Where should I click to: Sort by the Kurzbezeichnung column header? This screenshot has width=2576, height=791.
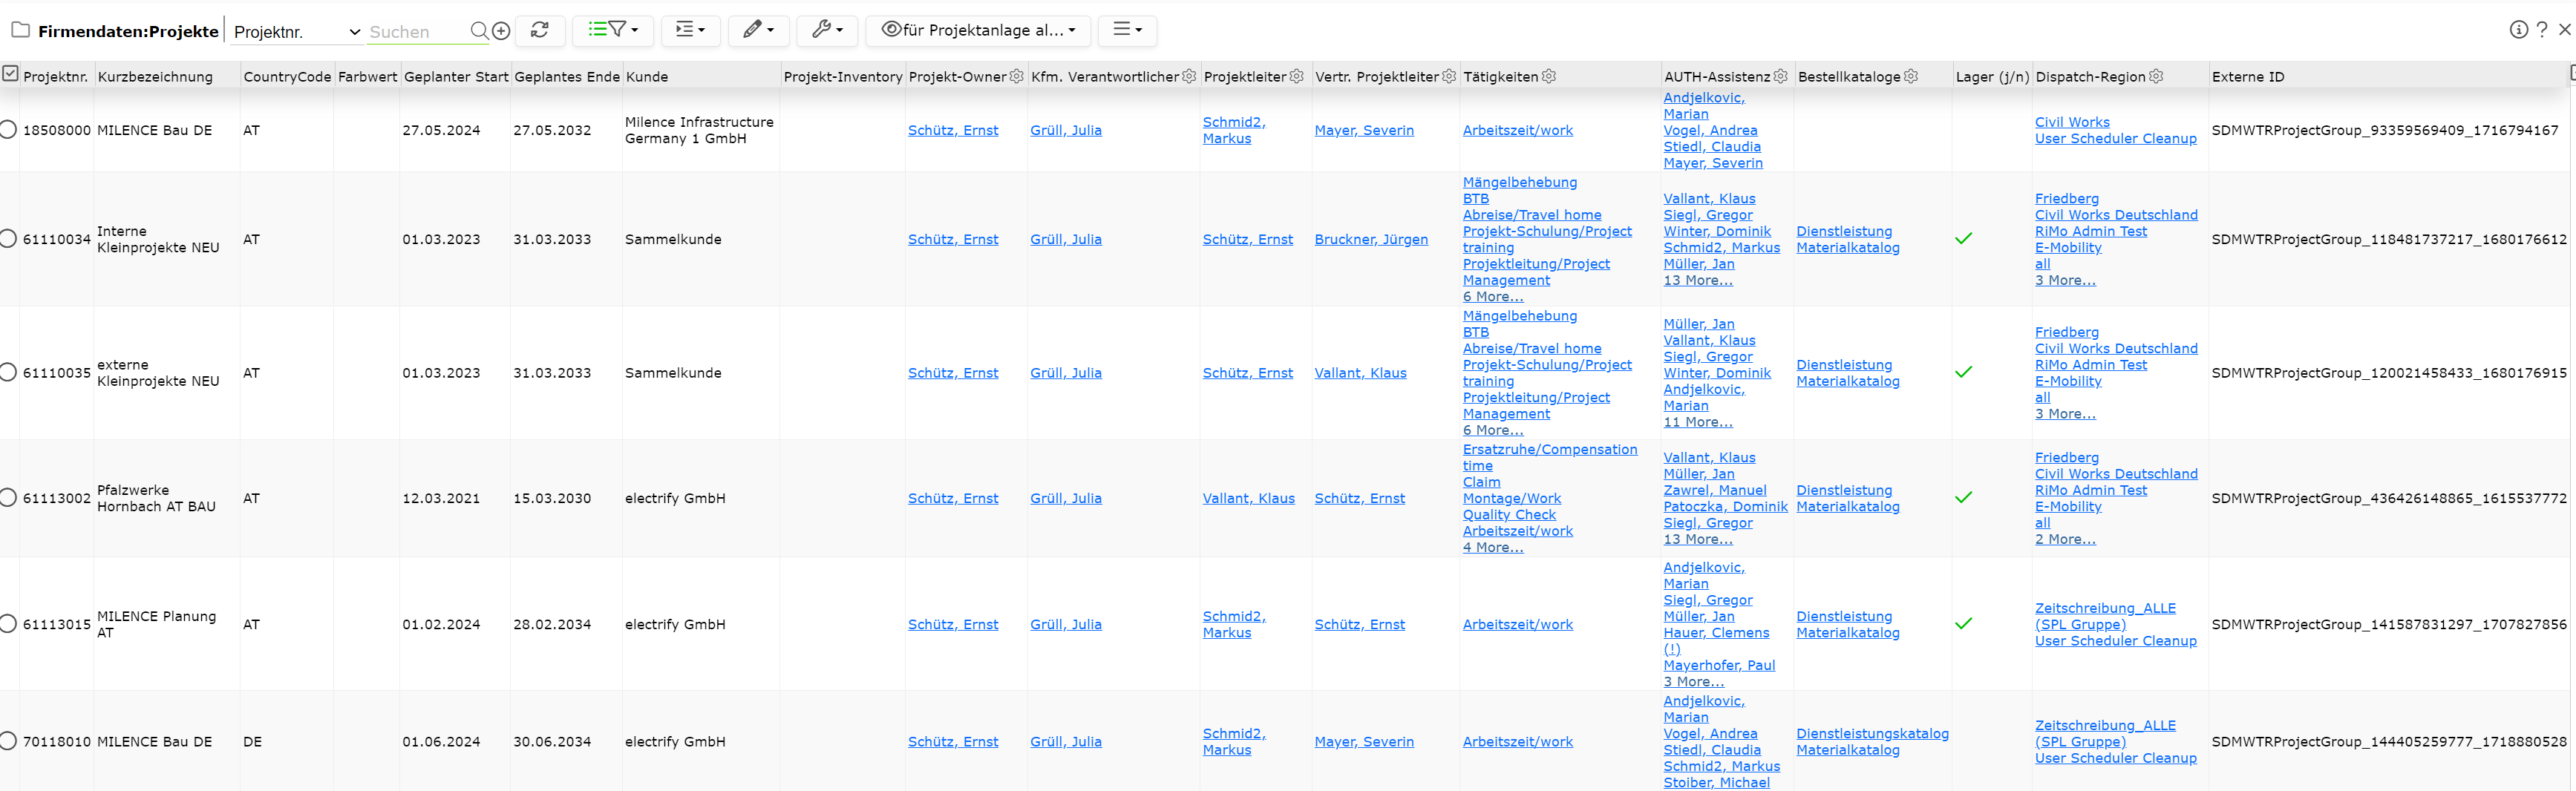pos(155,77)
